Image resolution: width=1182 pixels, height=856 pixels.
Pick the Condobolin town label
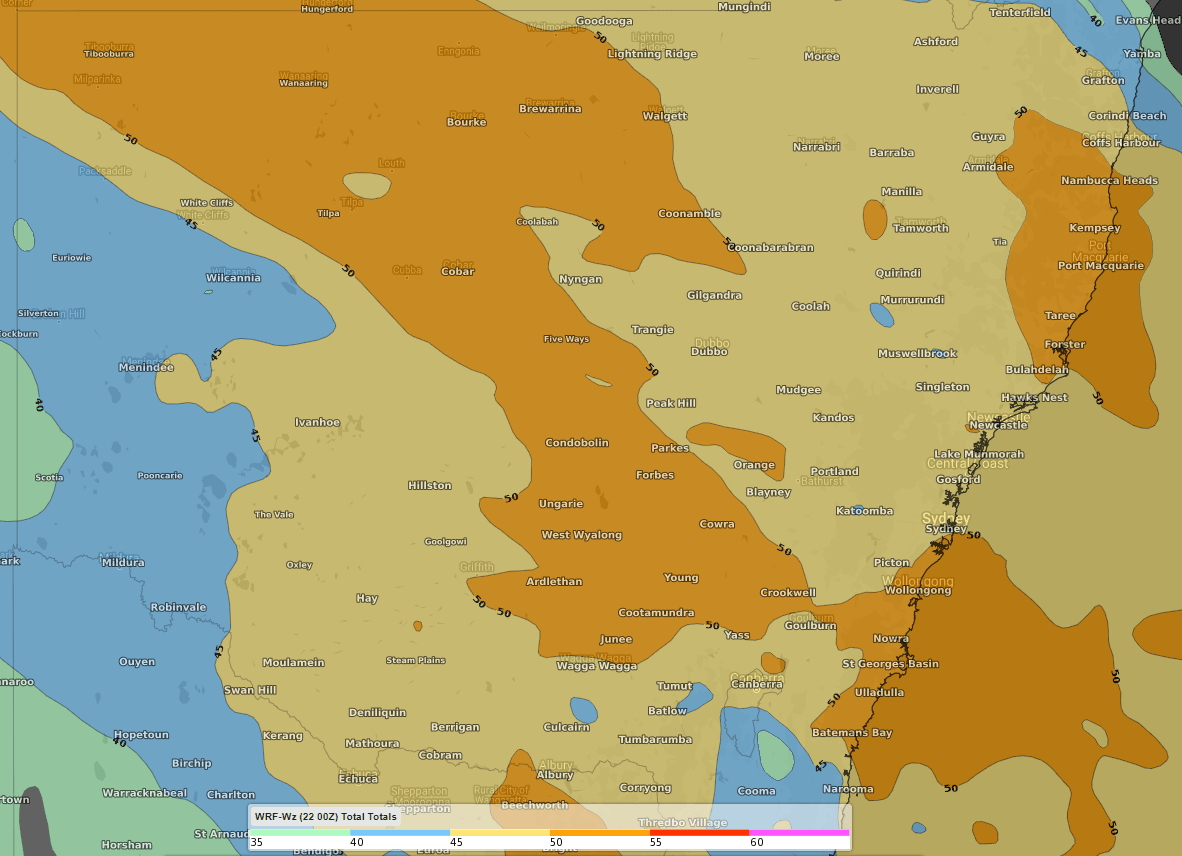point(576,443)
